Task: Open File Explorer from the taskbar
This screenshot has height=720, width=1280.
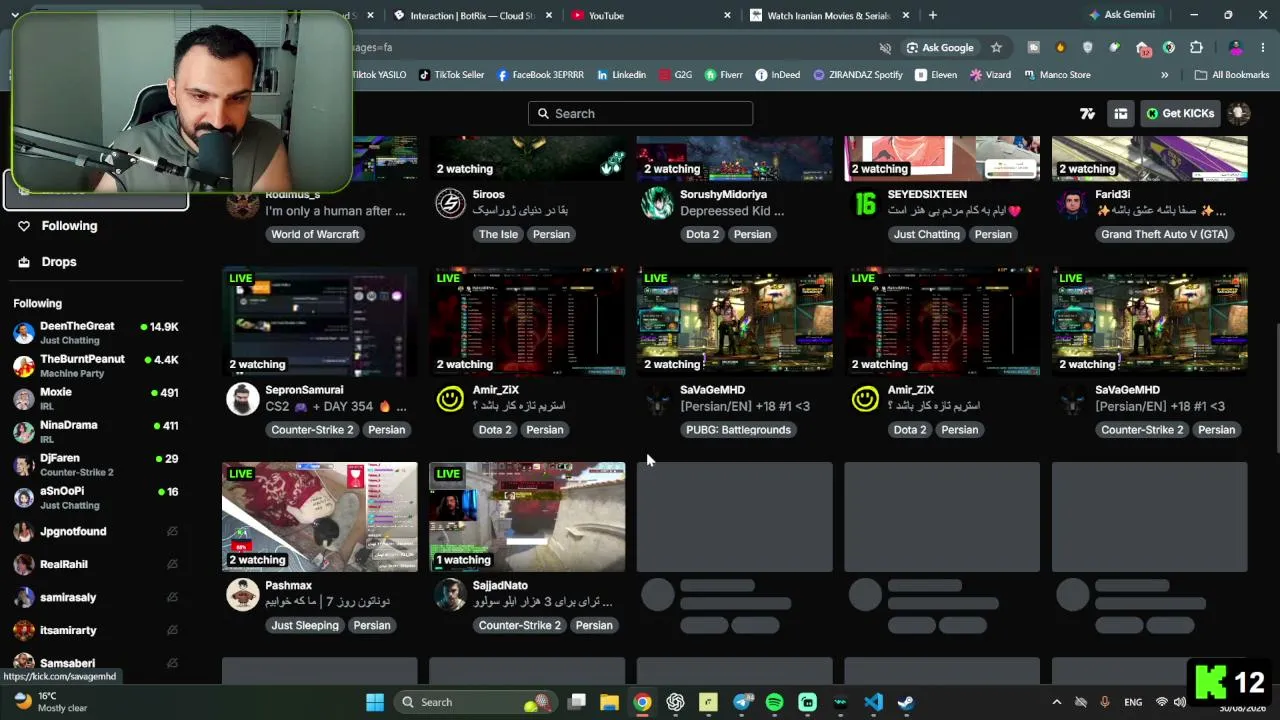Action: (609, 702)
